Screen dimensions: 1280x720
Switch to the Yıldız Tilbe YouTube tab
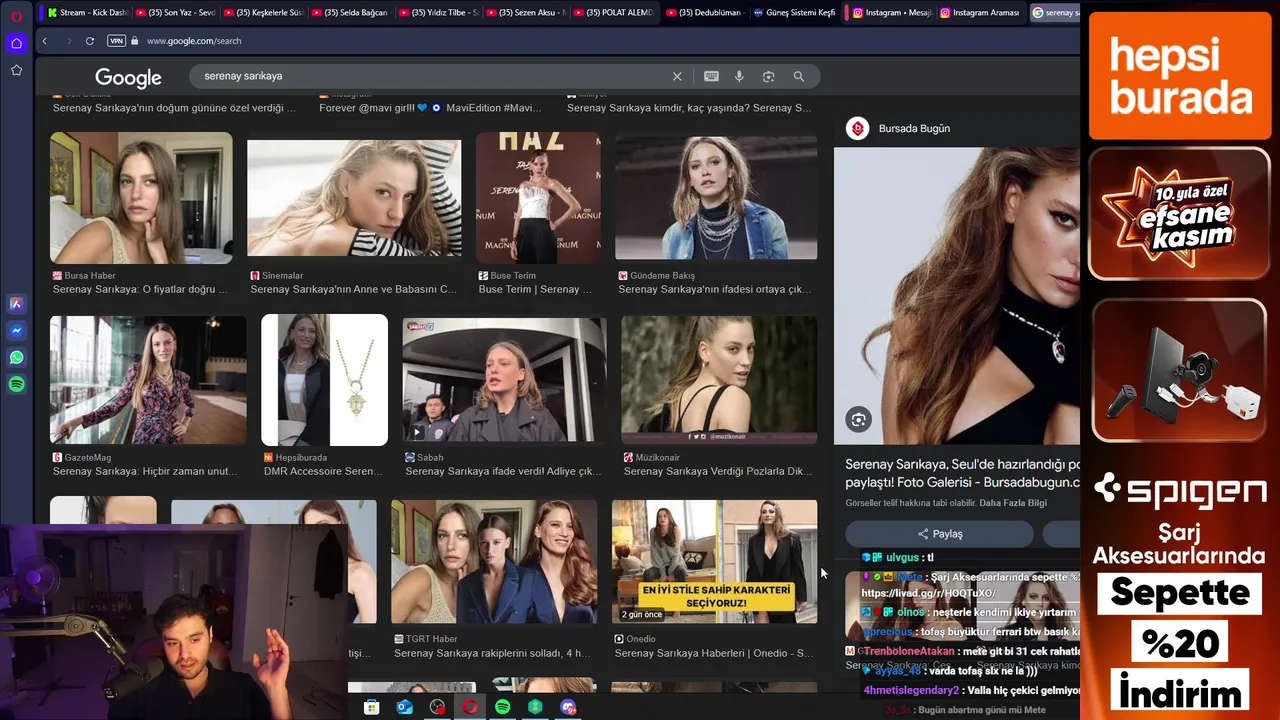pyautogui.click(x=439, y=13)
